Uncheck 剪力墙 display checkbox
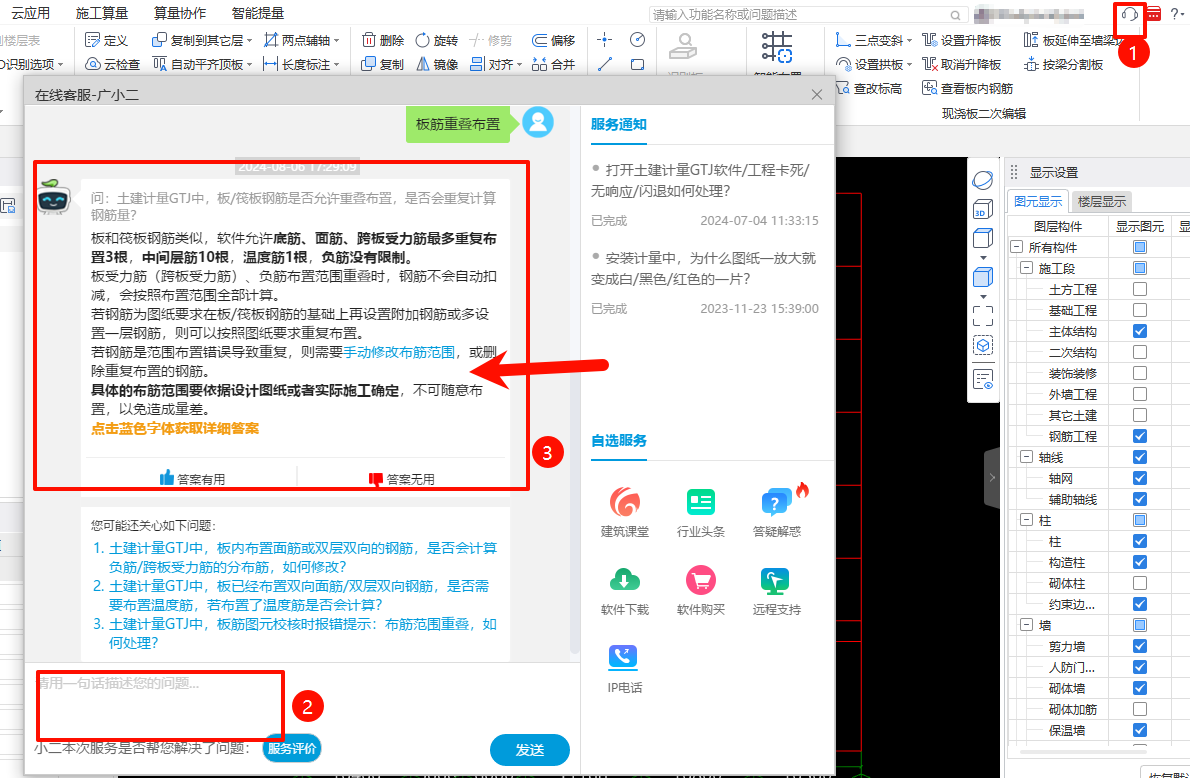Screen dimensions: 1190x778 pos(1139,646)
